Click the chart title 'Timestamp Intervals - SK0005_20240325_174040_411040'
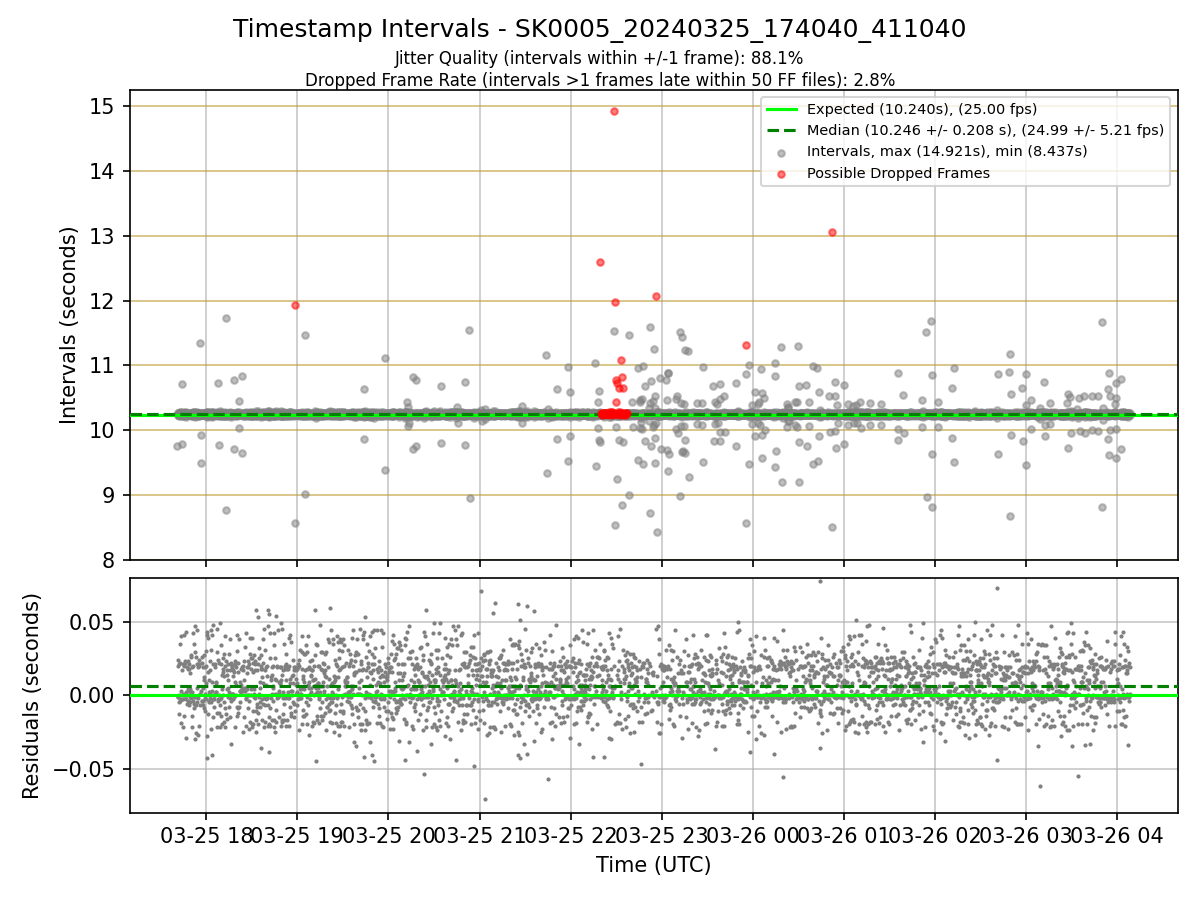The height and width of the screenshot is (900, 1200). click(x=599, y=29)
